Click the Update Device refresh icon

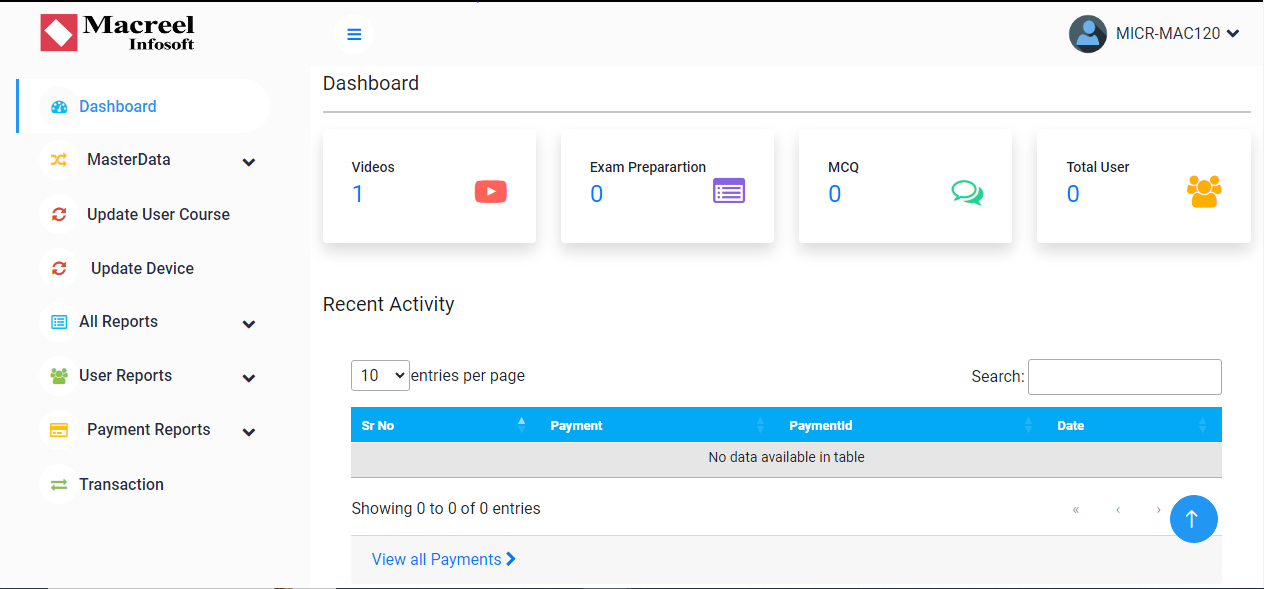pos(59,268)
